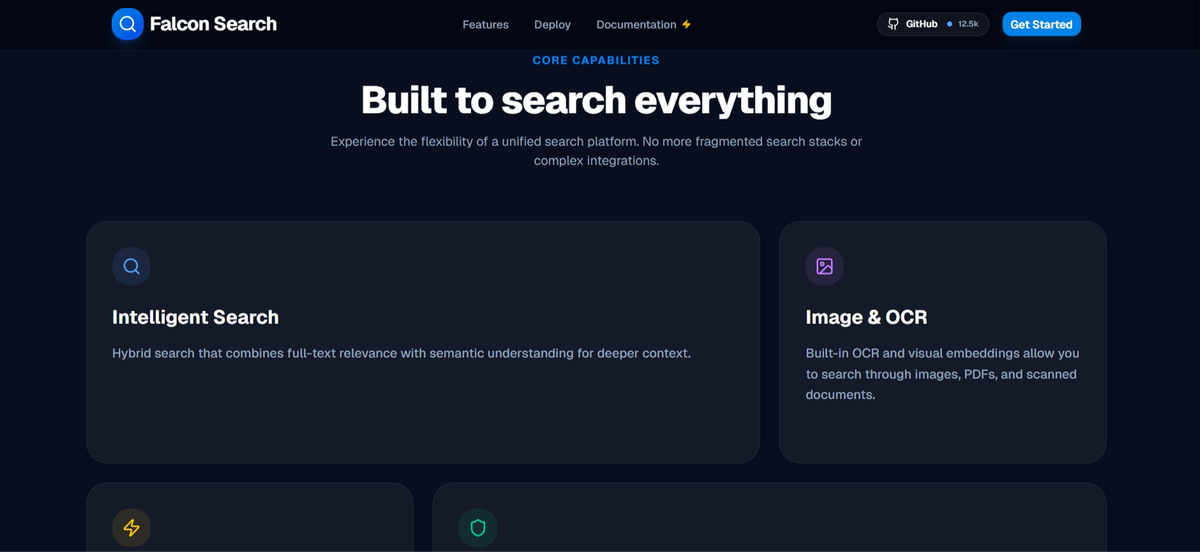Open the Documentation navigation link

(x=636, y=24)
